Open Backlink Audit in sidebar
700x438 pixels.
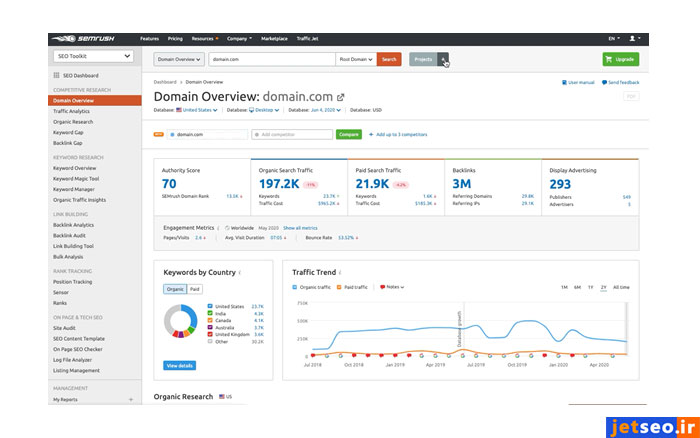(x=69, y=236)
